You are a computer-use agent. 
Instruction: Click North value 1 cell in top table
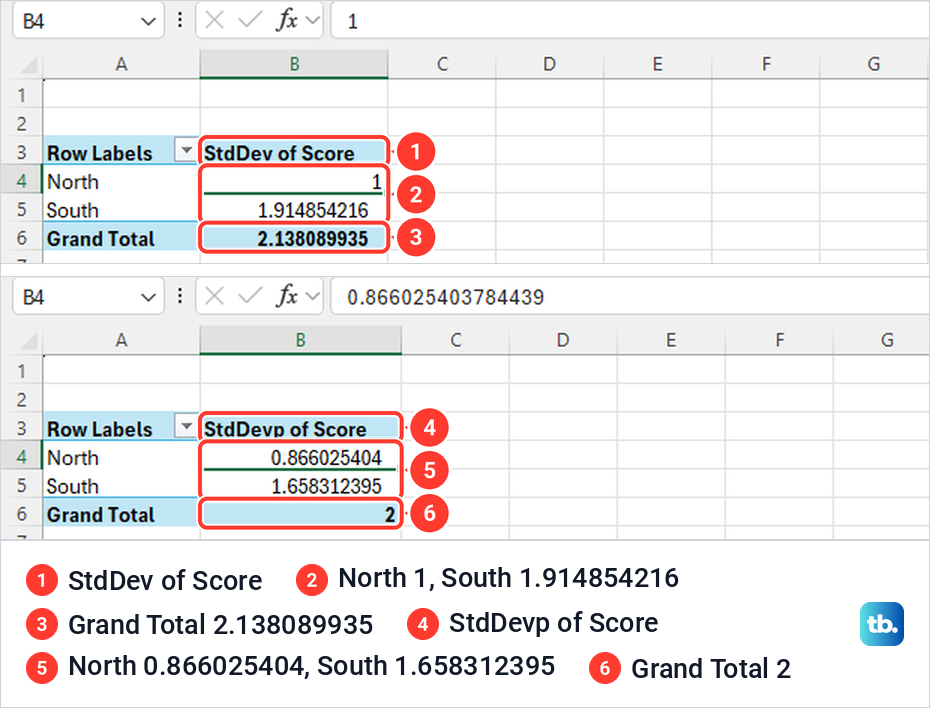click(294, 180)
